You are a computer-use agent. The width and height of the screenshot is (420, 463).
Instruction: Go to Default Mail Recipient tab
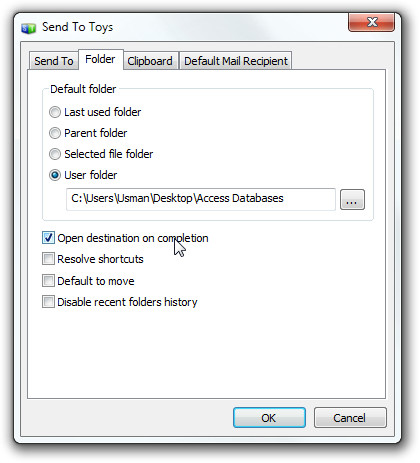(x=236, y=61)
